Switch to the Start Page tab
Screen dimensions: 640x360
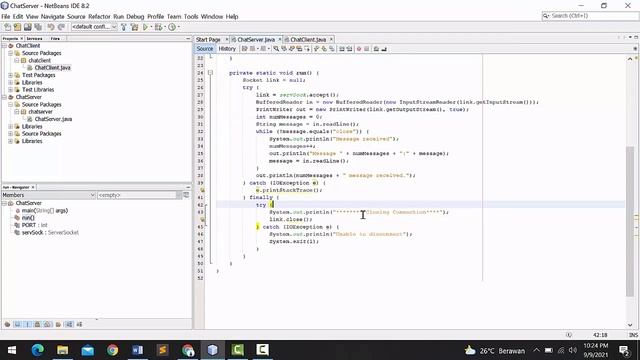pos(208,40)
